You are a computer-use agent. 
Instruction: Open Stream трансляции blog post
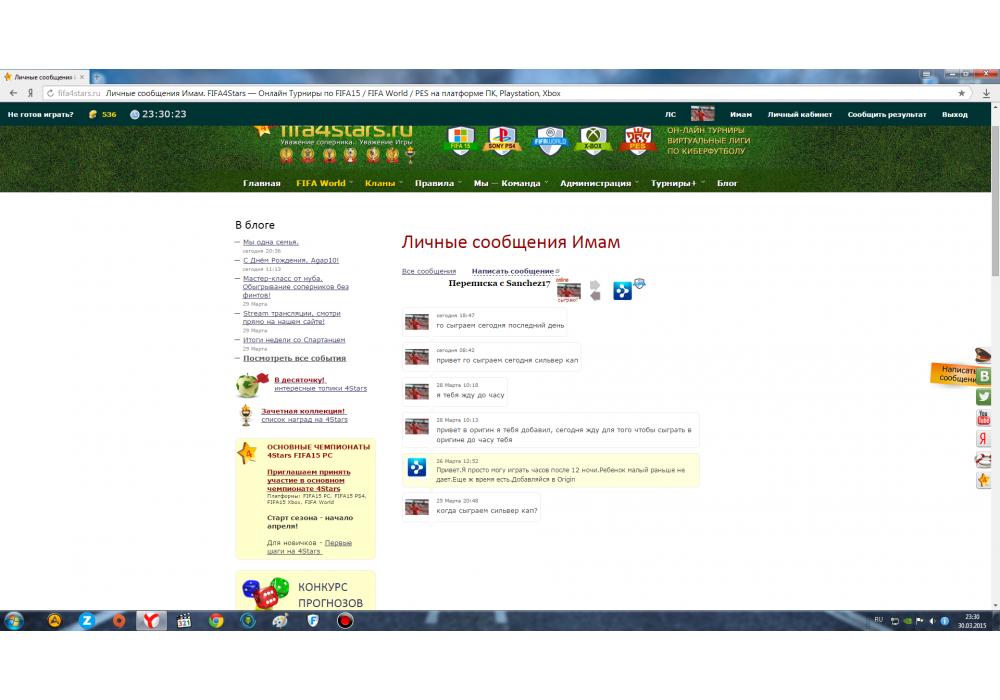pyautogui.click(x=291, y=317)
